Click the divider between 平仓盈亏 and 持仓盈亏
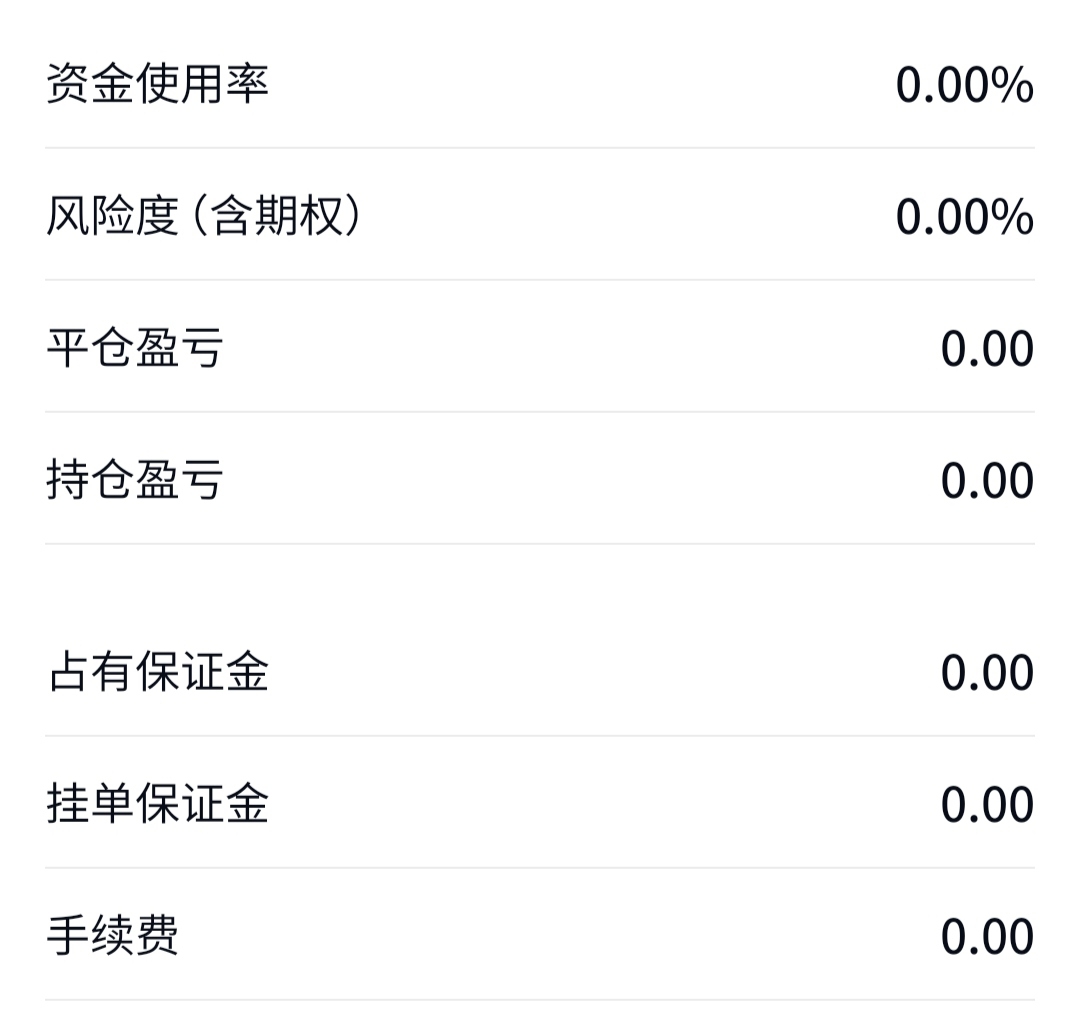The height and width of the screenshot is (1036, 1080). pyautogui.click(x=540, y=412)
